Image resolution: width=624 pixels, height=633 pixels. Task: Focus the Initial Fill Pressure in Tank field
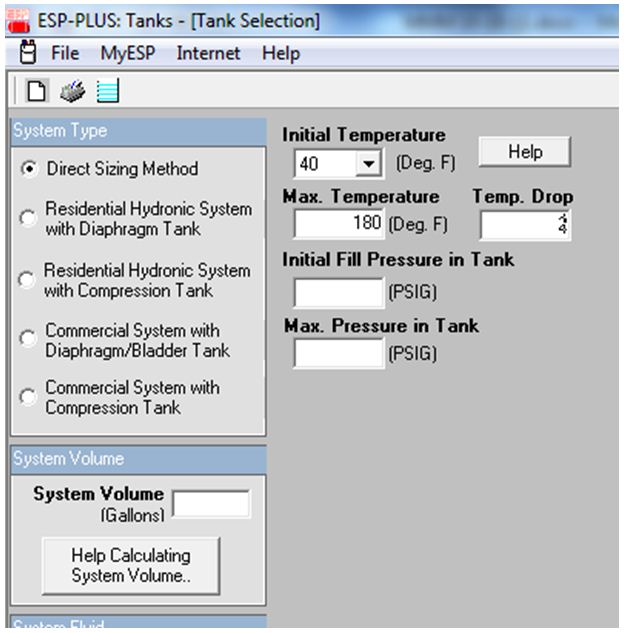[339, 293]
